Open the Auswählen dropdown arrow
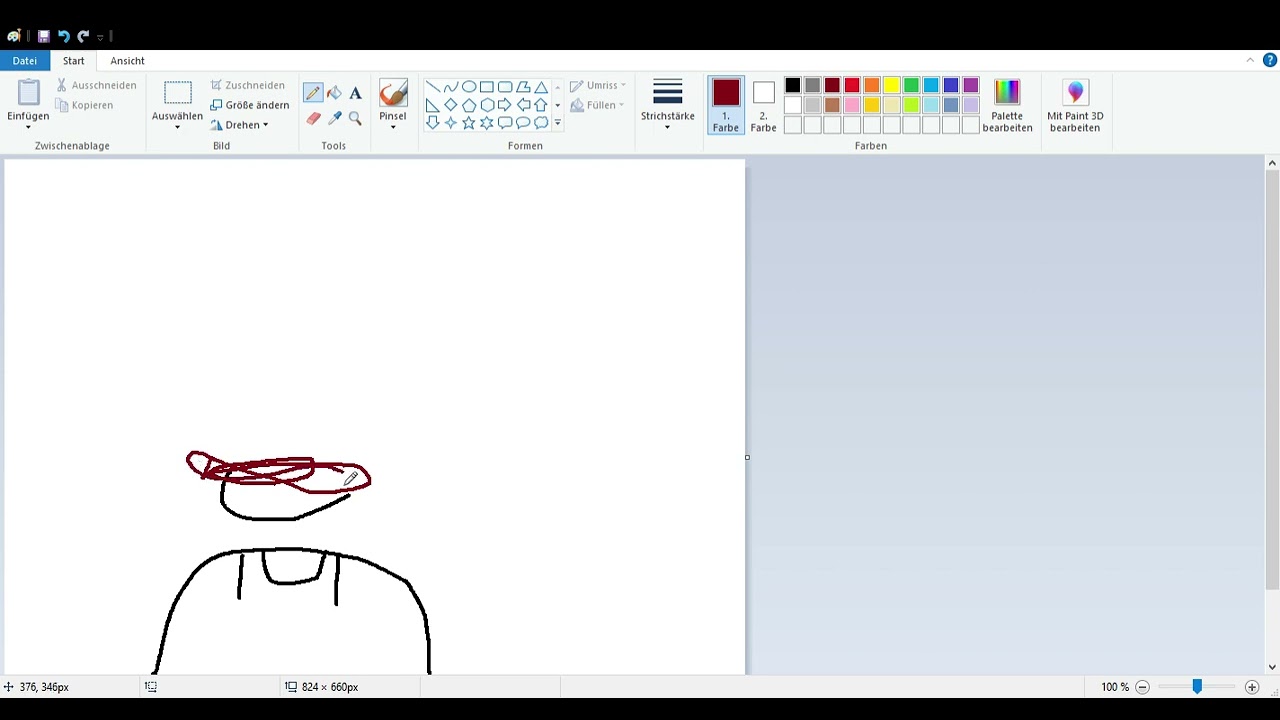 177,127
